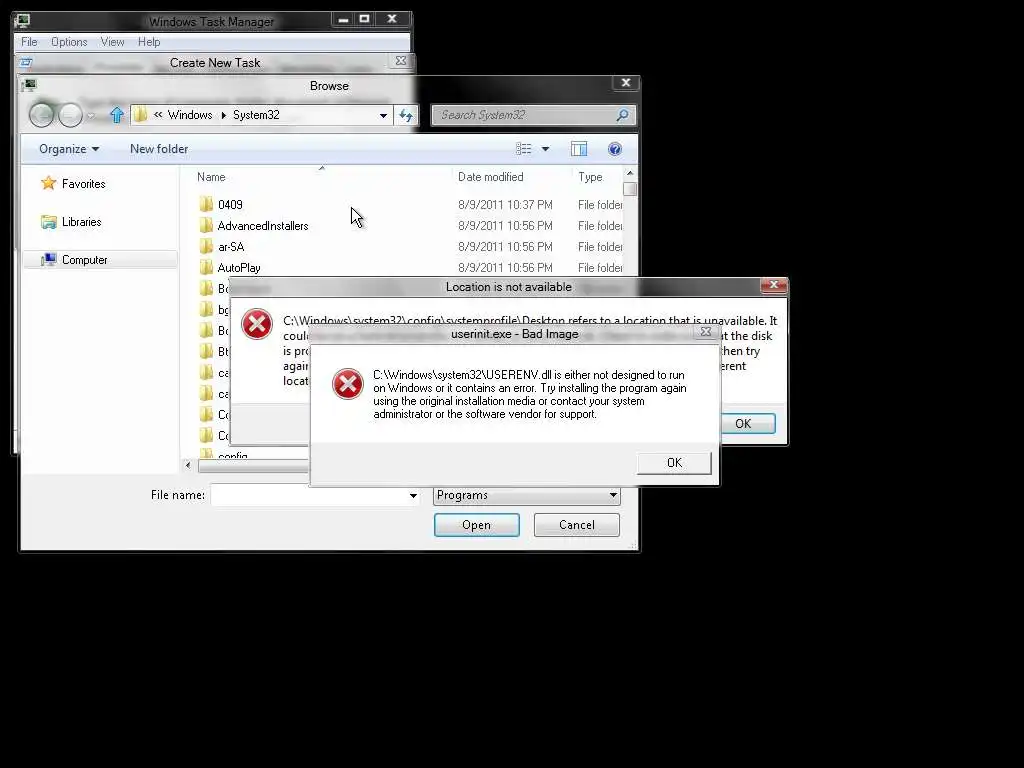Screen dimensions: 1024x768
Task: Click File folder type of ar-SA row
Action: point(600,247)
